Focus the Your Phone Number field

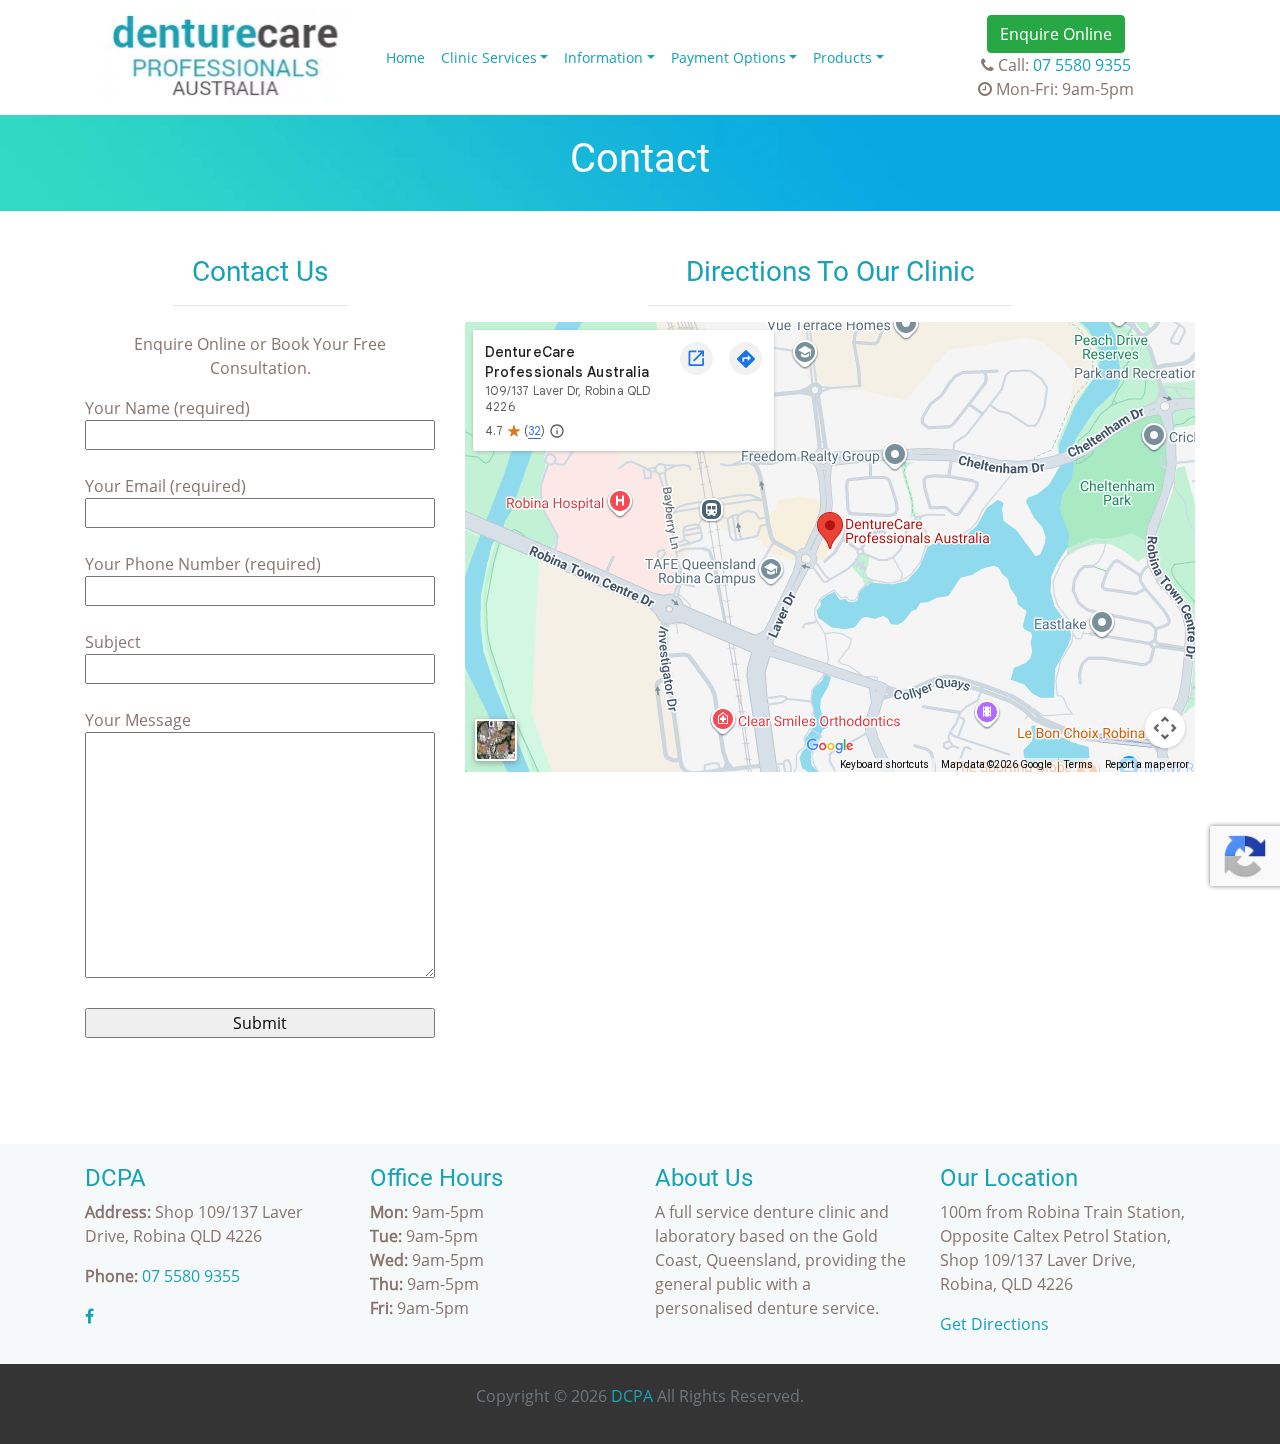[260, 591]
